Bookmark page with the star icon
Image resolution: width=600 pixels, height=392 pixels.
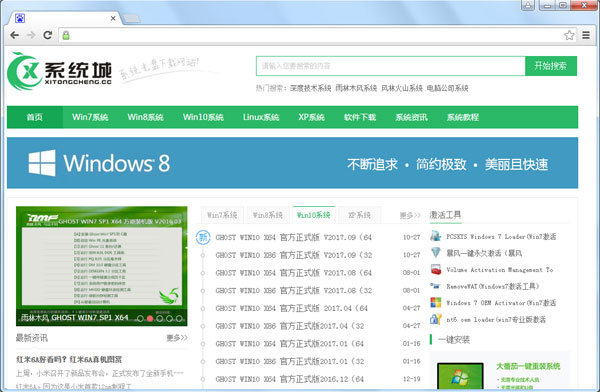569,35
